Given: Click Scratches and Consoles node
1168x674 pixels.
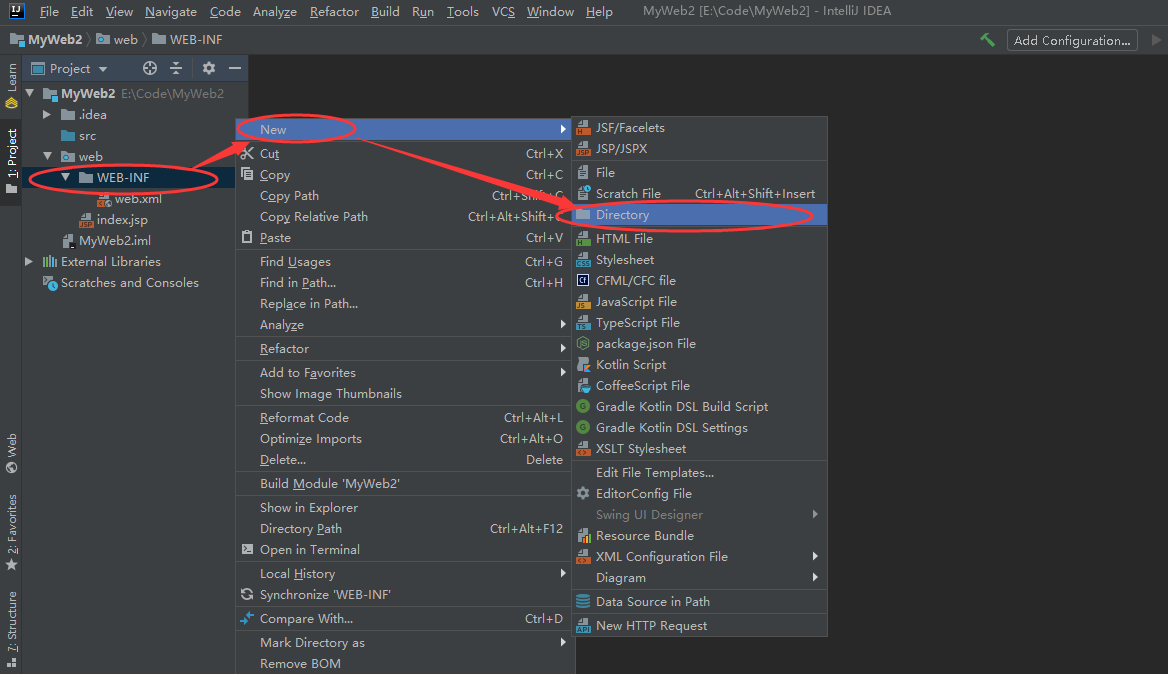Looking at the screenshot, I should point(121,283).
